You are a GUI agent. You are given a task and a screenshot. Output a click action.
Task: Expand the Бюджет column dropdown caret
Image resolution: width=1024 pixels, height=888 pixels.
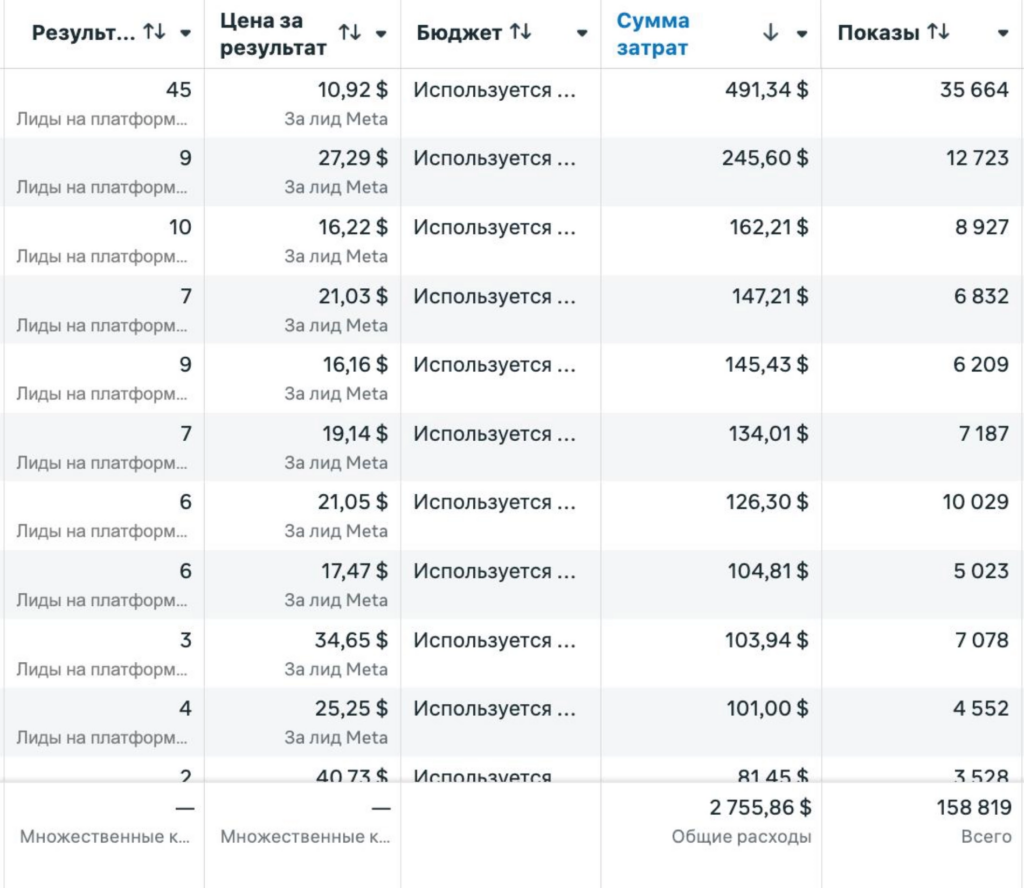(x=582, y=34)
